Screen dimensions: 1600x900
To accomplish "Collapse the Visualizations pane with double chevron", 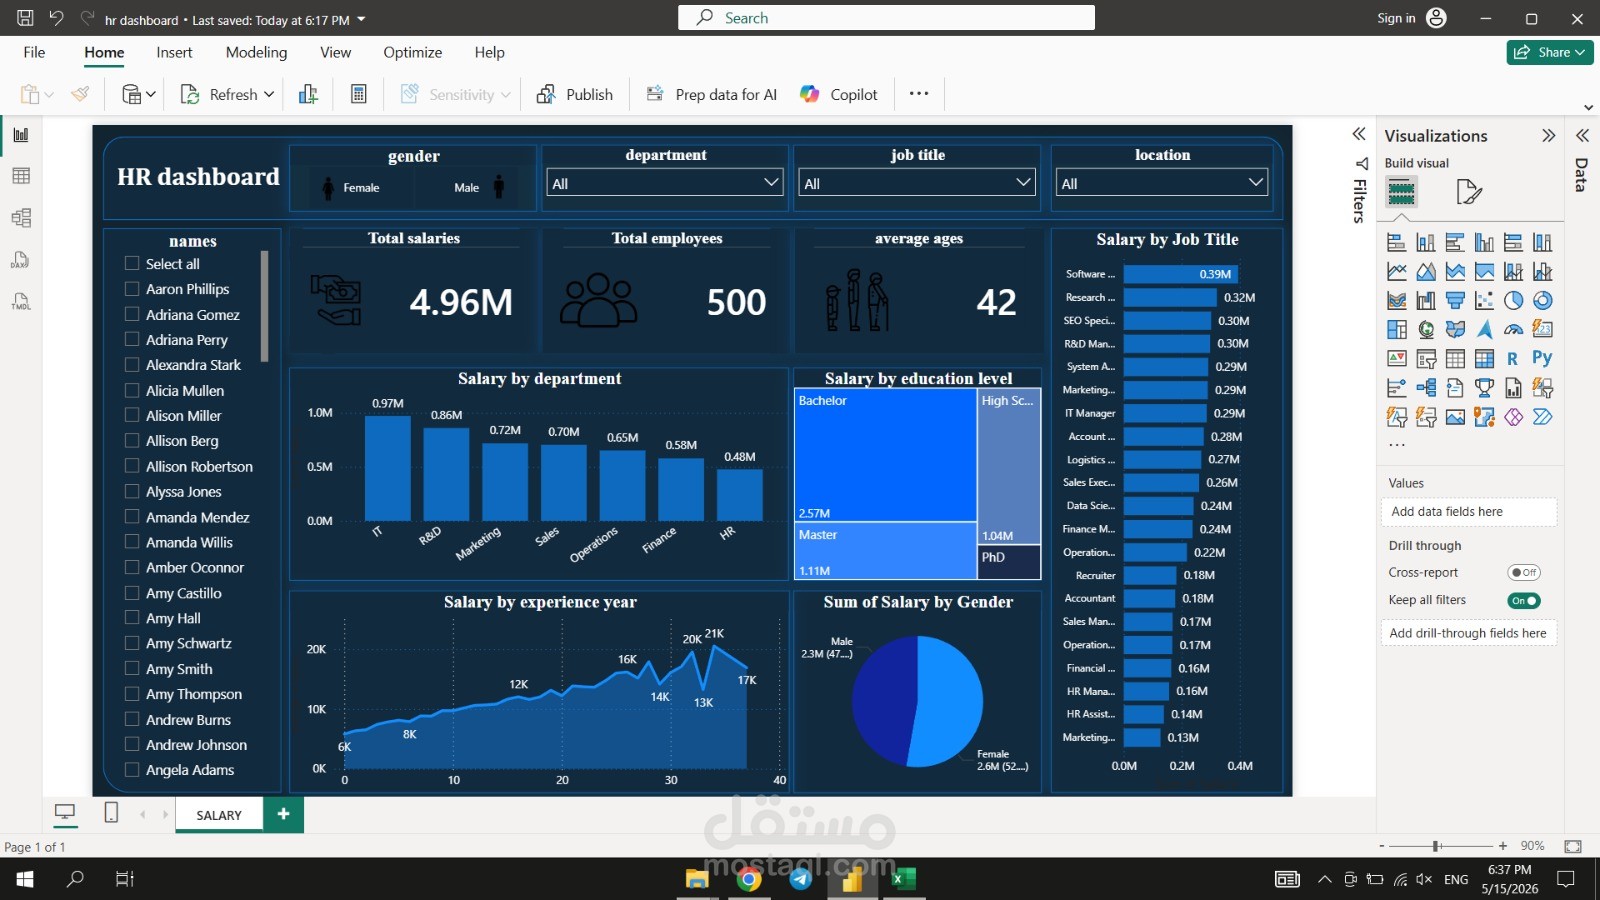I will (1548, 135).
